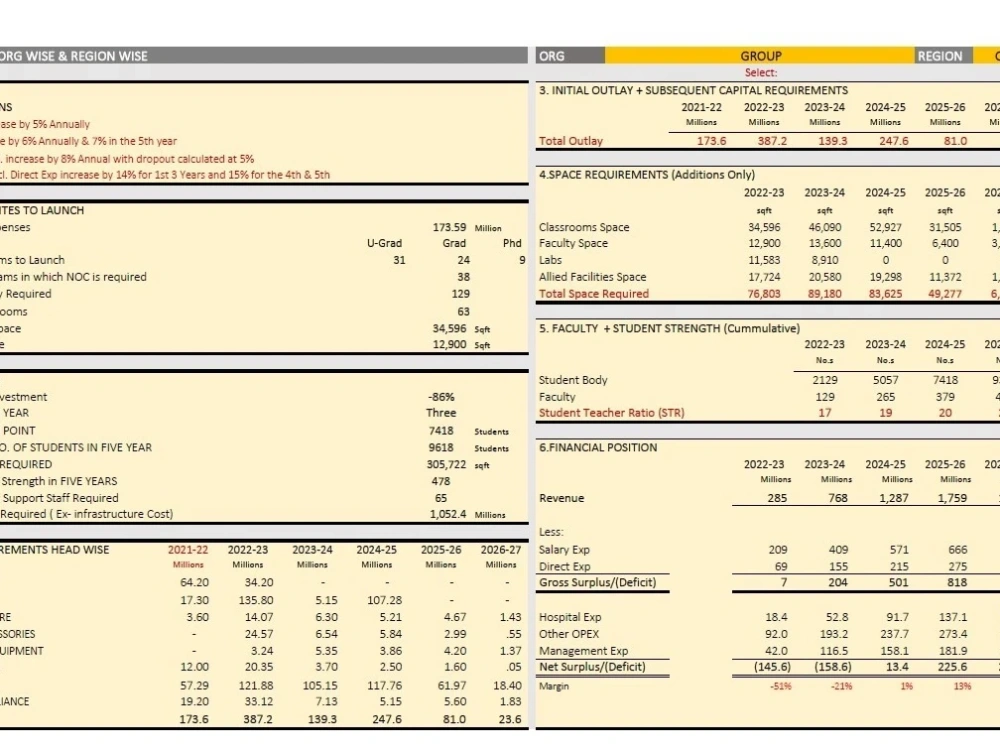The height and width of the screenshot is (750, 1000).
Task: Select Total Space Required value 89,180
Action: 825,293
